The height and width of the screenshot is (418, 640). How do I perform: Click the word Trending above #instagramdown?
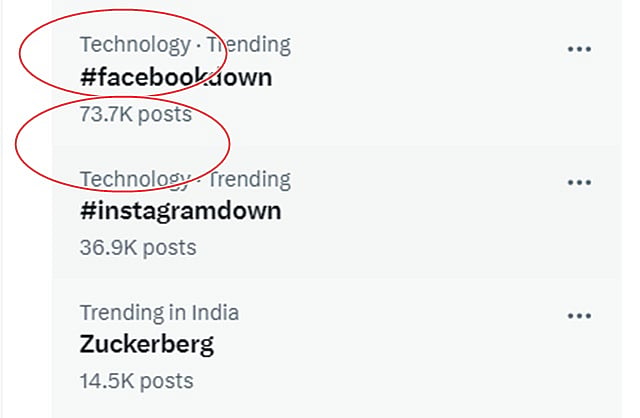coord(252,179)
